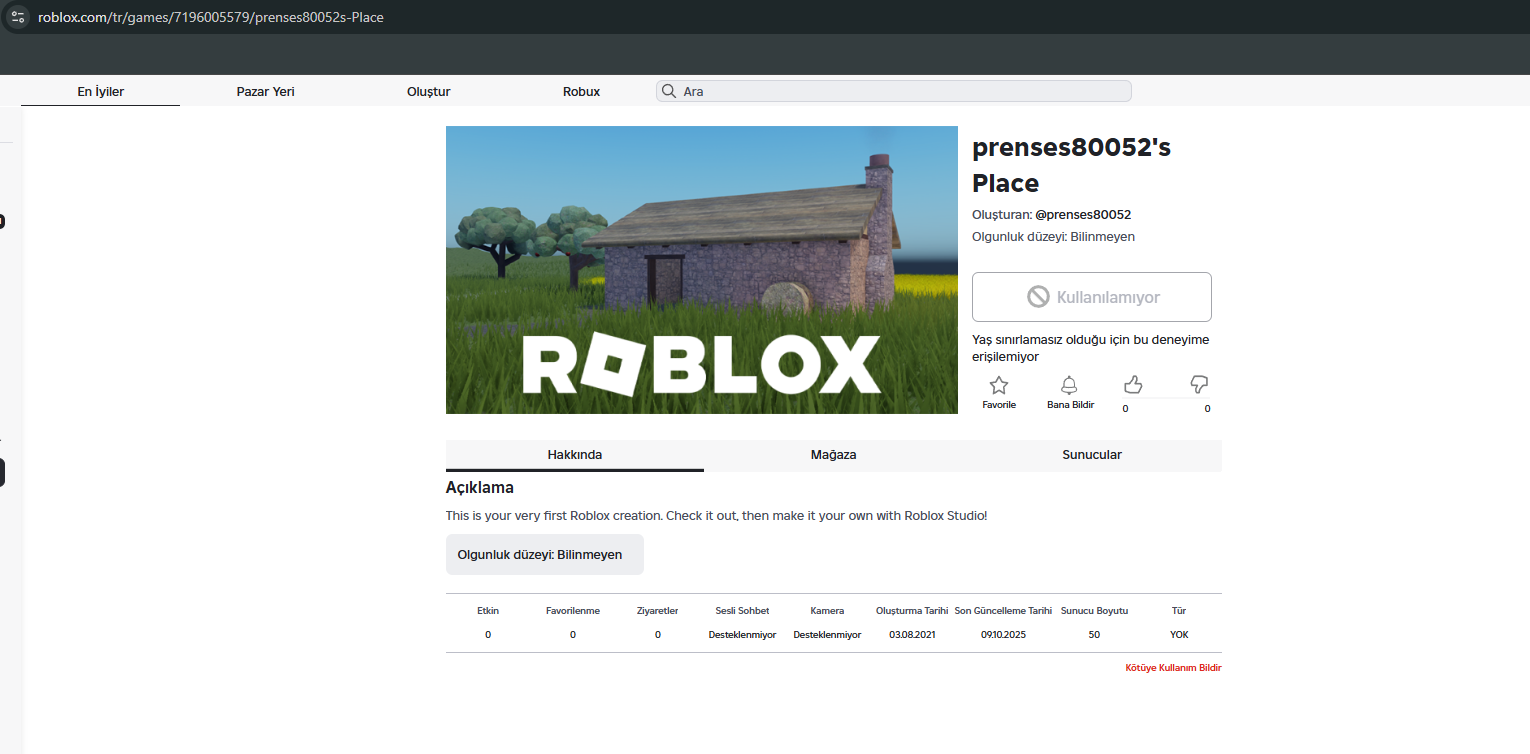Image resolution: width=1530 pixels, height=754 pixels.
Task: Click Desteklenmiyor under Sesli Sohbet
Action: (742, 635)
